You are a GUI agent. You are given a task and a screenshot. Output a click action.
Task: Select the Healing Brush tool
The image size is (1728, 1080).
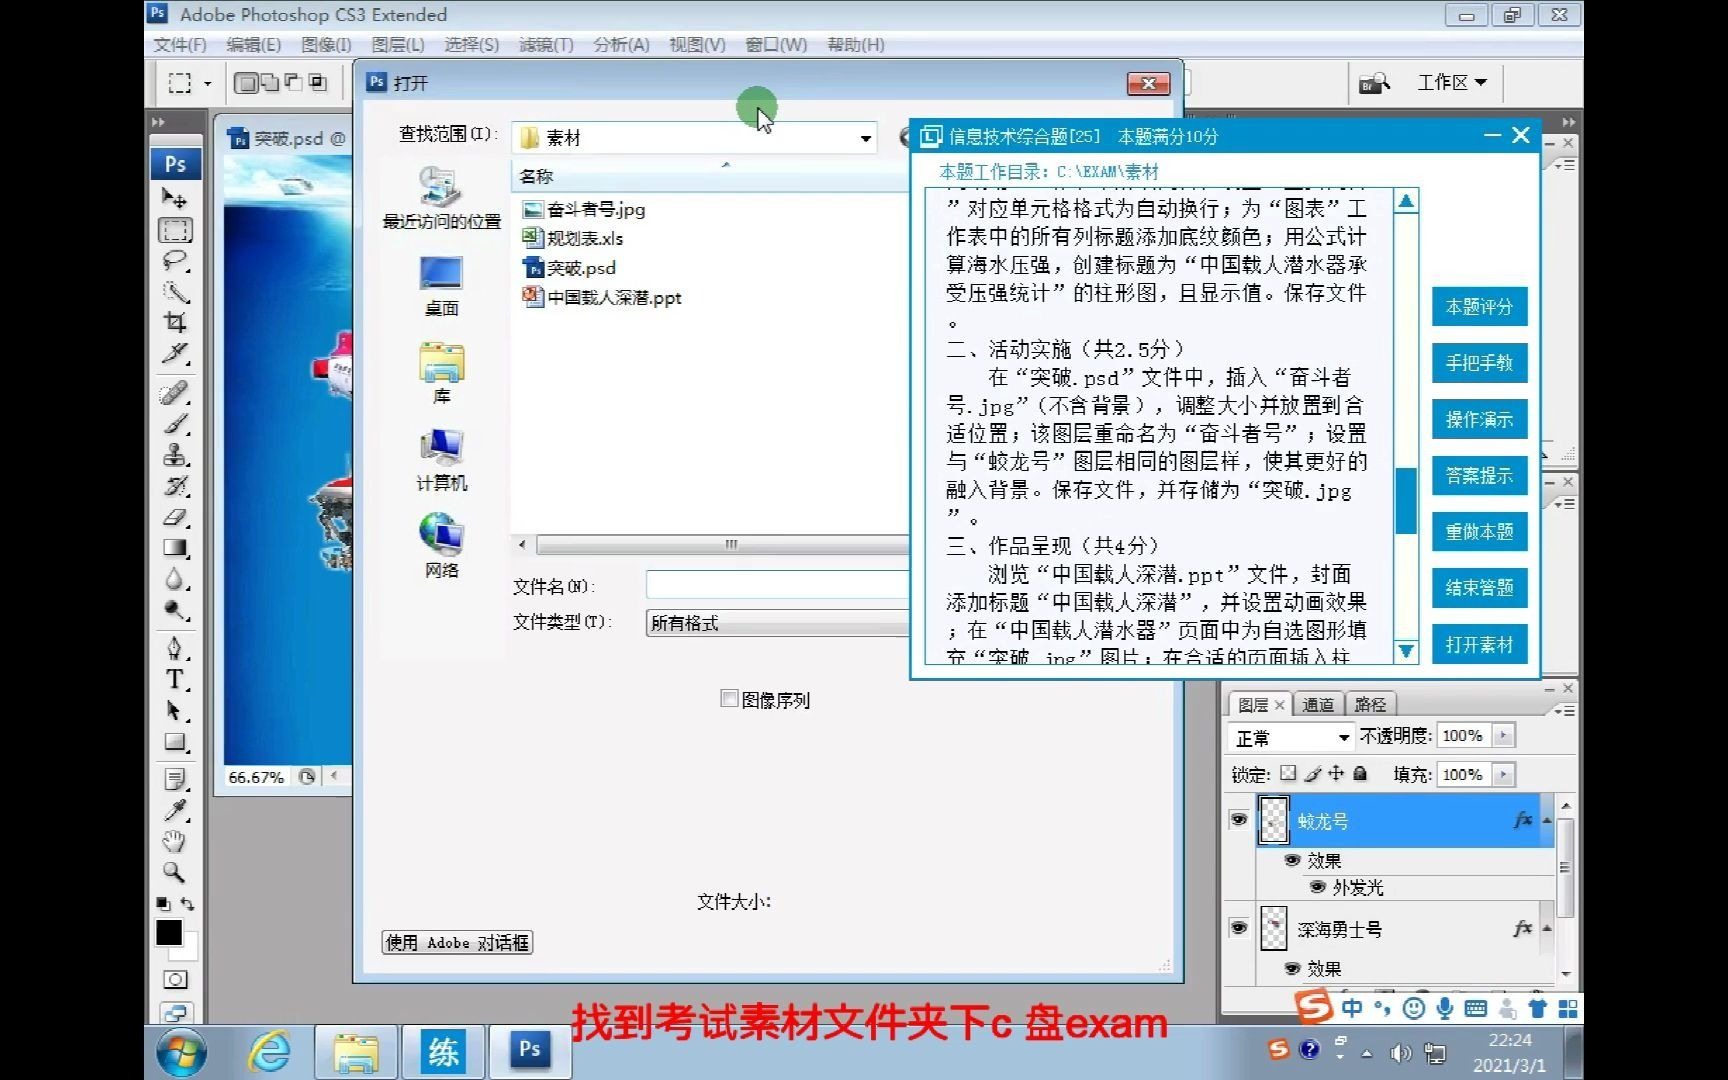pyautogui.click(x=175, y=393)
